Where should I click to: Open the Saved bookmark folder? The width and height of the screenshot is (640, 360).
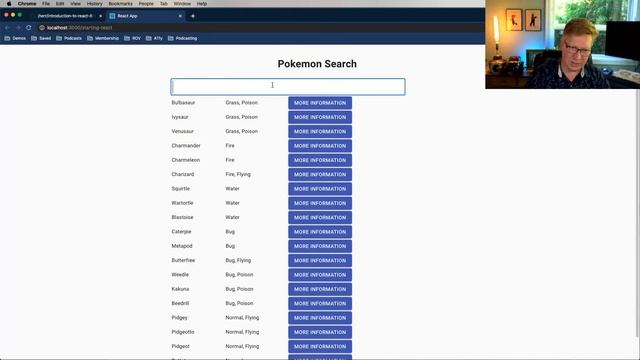point(41,38)
